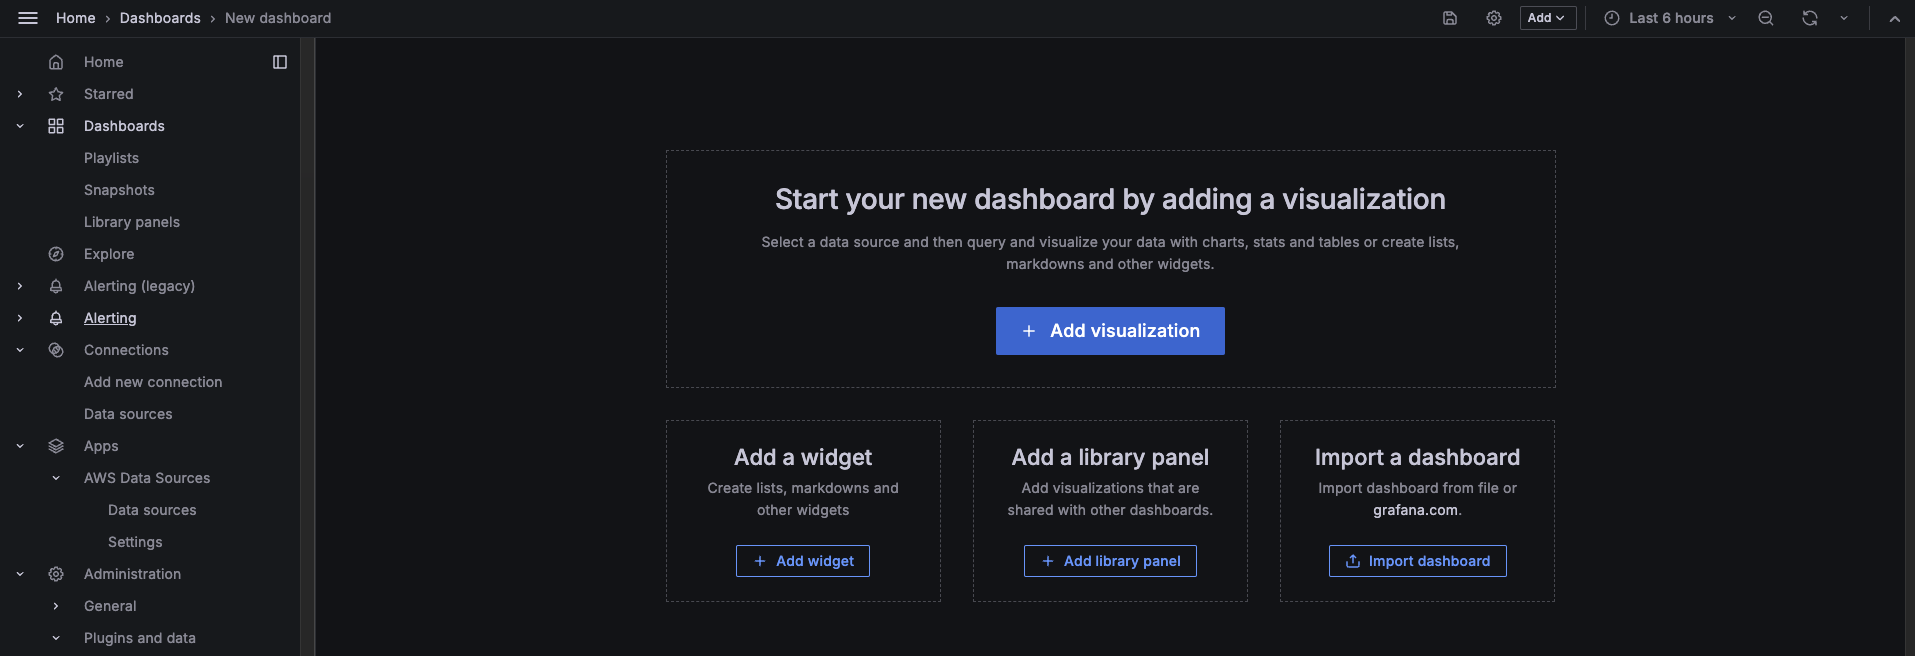The height and width of the screenshot is (656, 1915).
Task: Click the Home icon in sidebar
Action: tap(56, 62)
